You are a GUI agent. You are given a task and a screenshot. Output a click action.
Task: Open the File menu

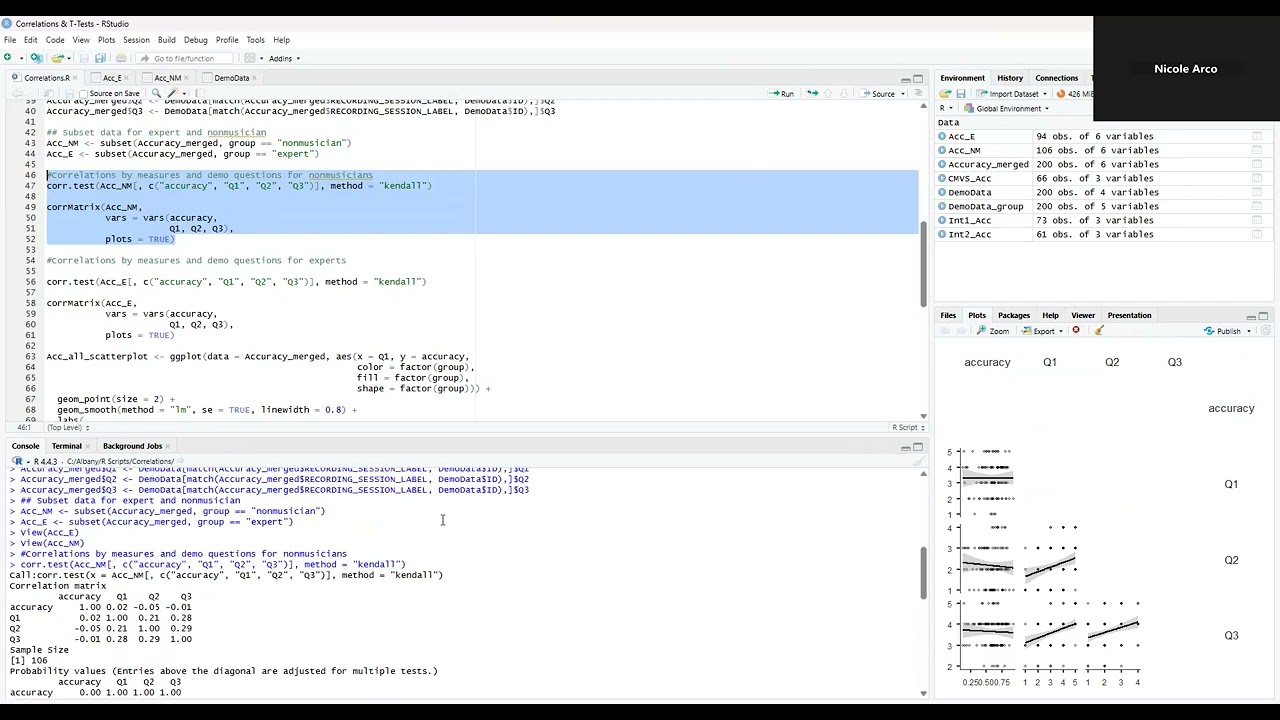(10, 40)
